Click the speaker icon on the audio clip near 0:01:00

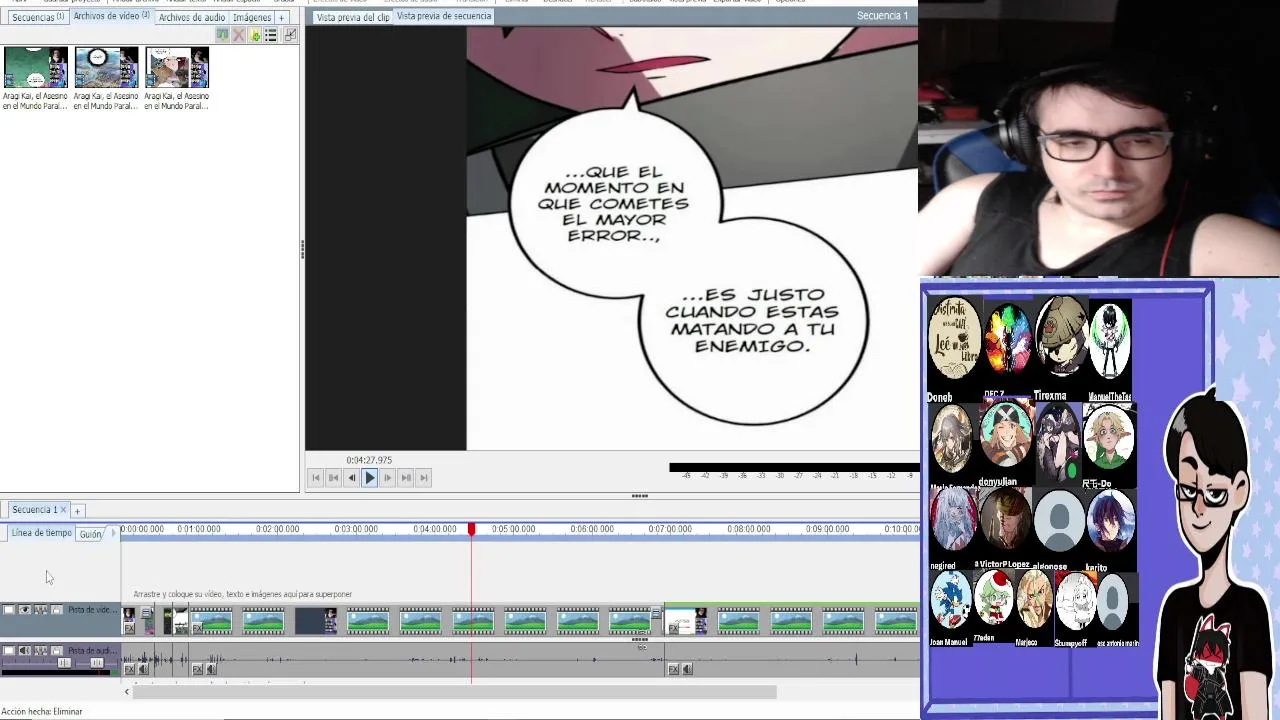pos(211,669)
